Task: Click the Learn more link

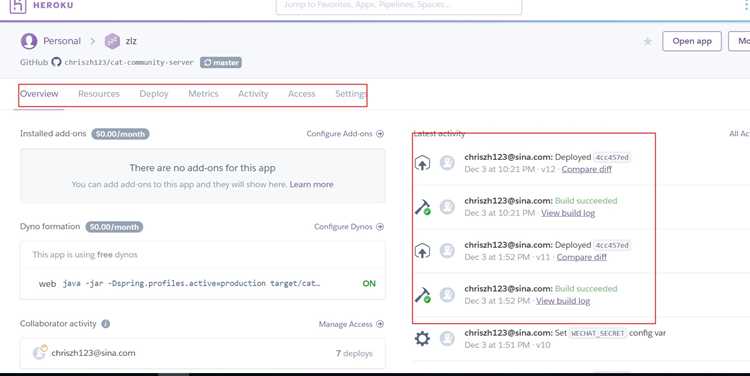Action: coord(311,184)
